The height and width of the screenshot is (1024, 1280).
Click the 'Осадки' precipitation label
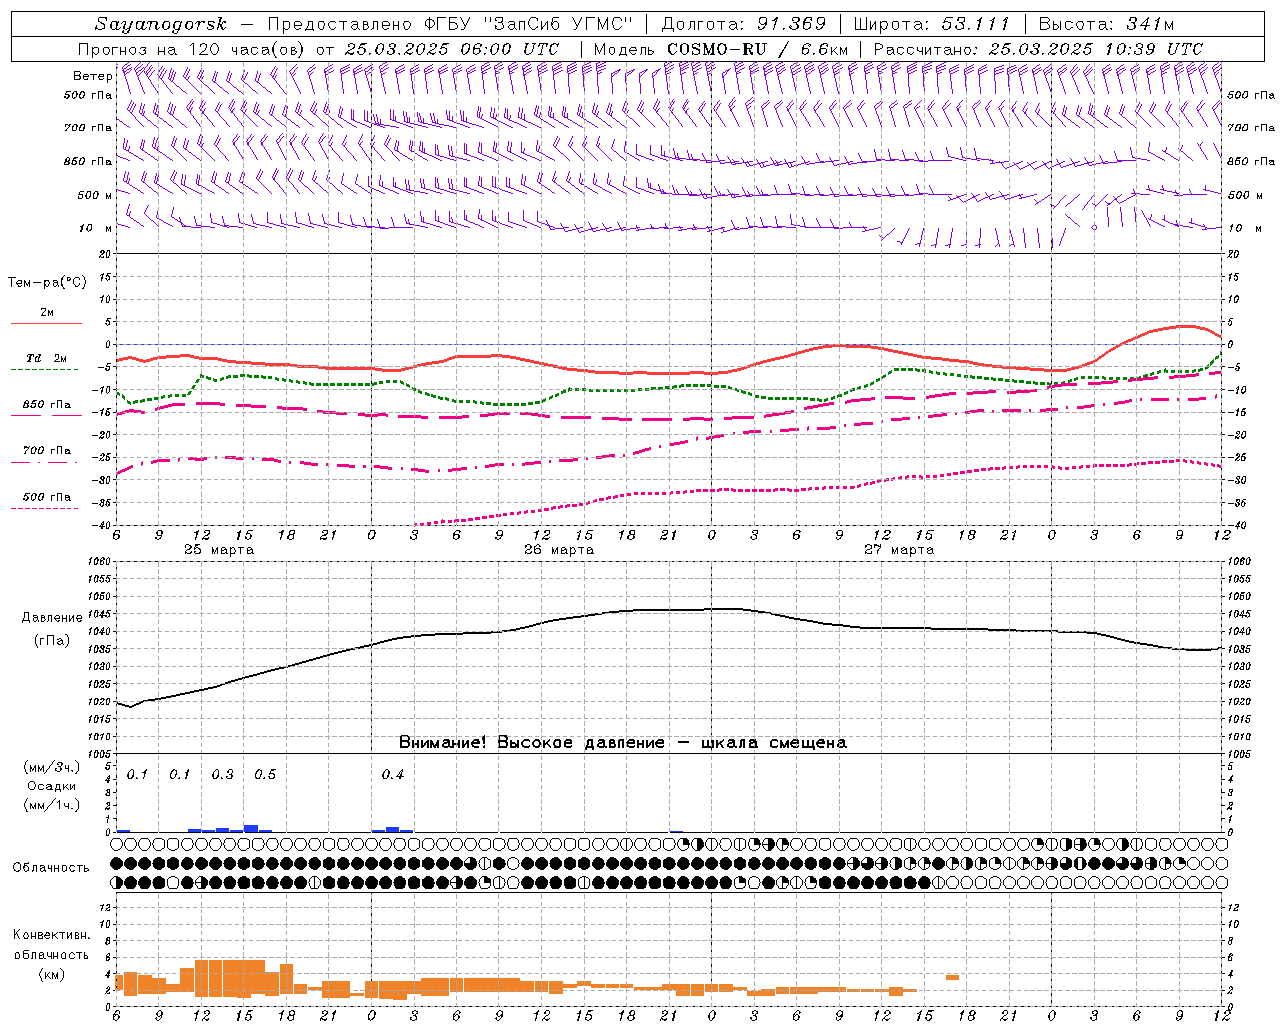(x=52, y=786)
